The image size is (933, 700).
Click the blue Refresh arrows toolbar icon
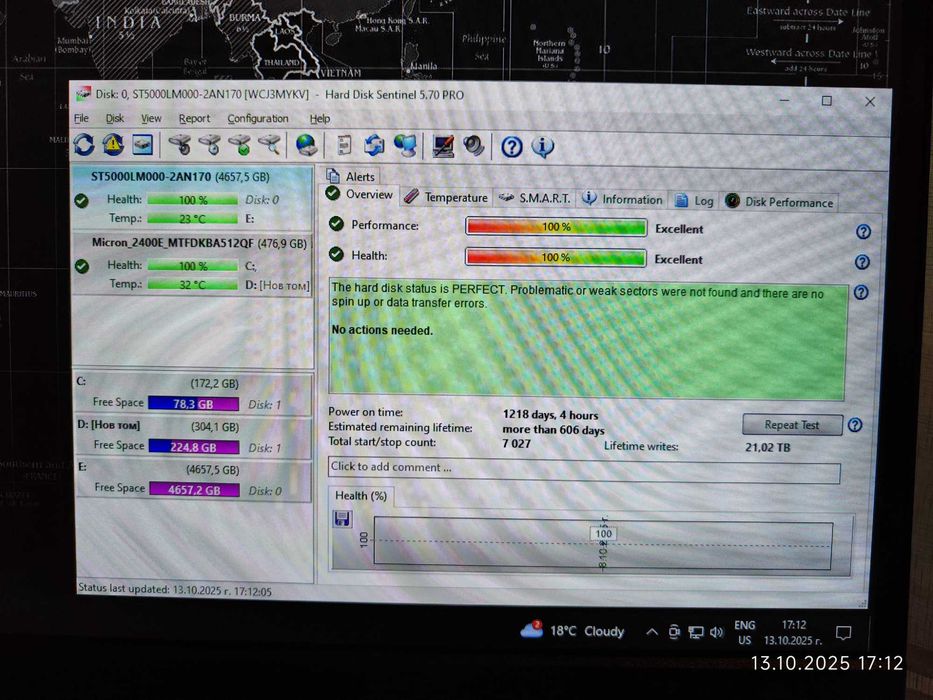coord(84,144)
